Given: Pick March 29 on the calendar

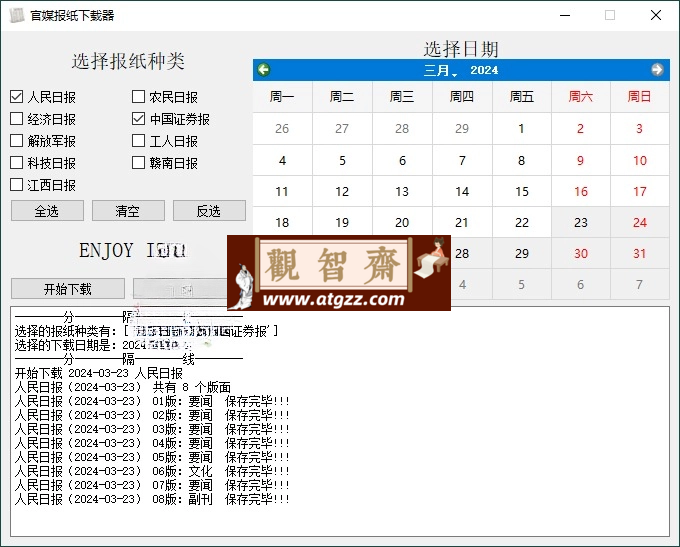Looking at the screenshot, I should point(522,253).
